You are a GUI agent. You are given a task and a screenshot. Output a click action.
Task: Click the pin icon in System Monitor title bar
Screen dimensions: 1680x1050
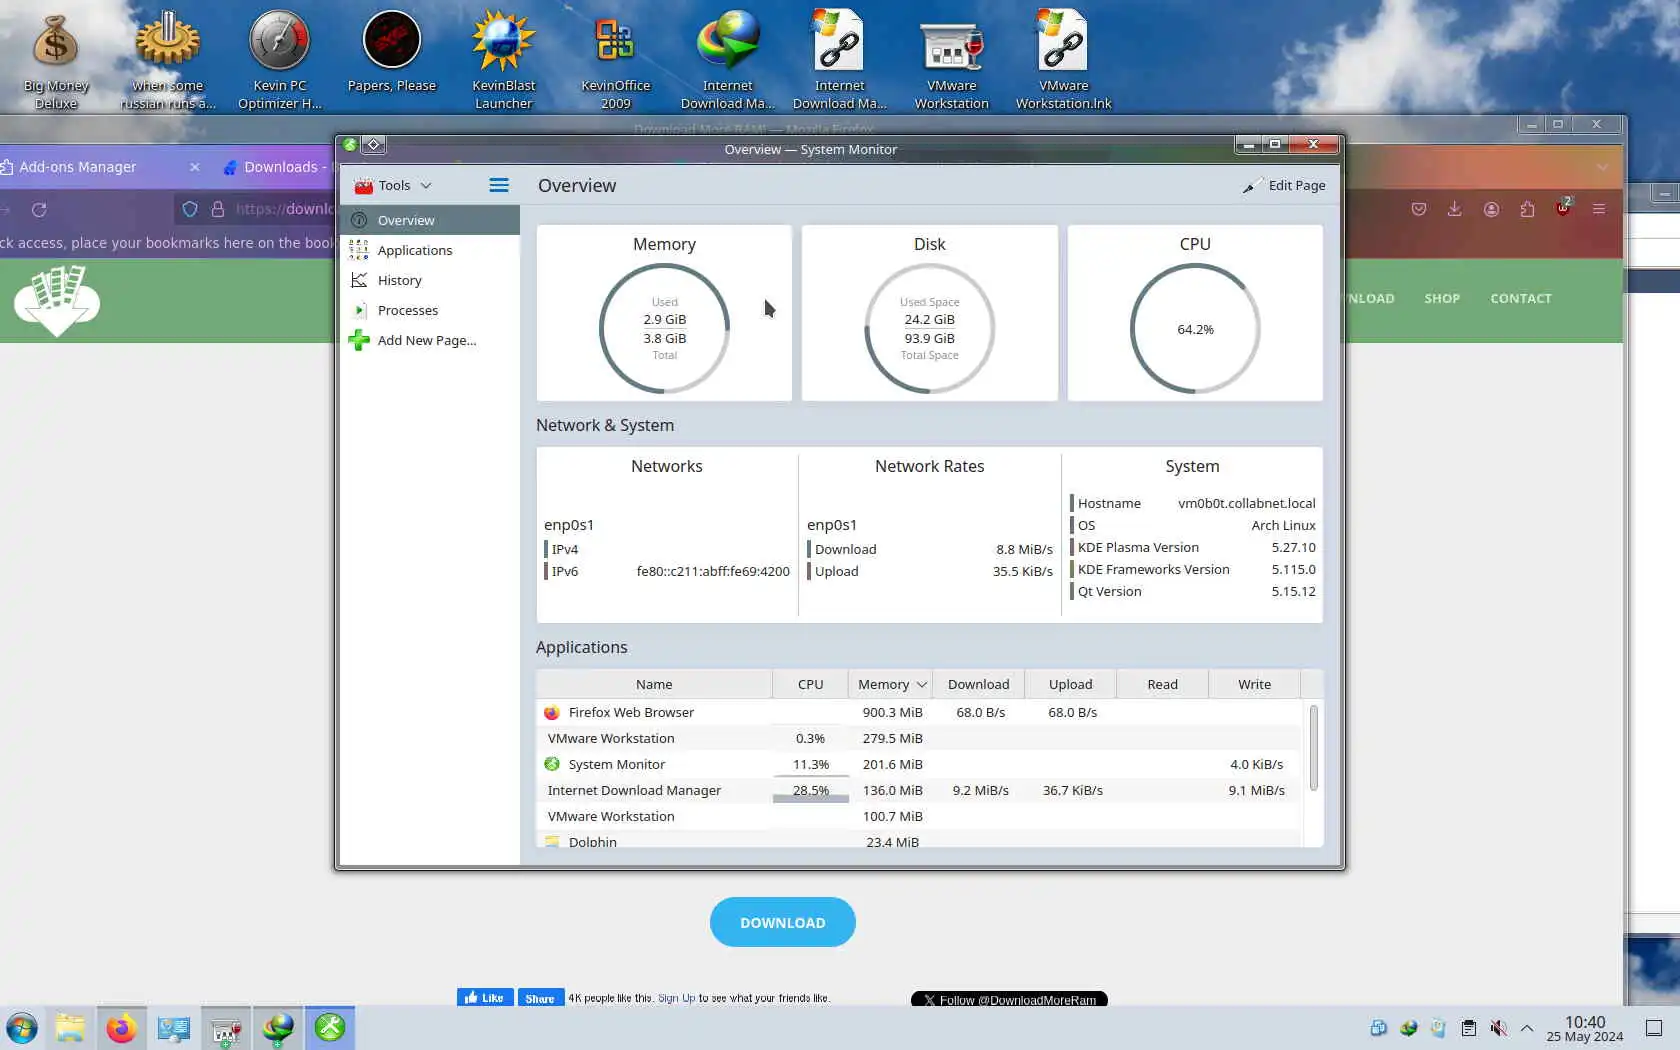coord(374,145)
